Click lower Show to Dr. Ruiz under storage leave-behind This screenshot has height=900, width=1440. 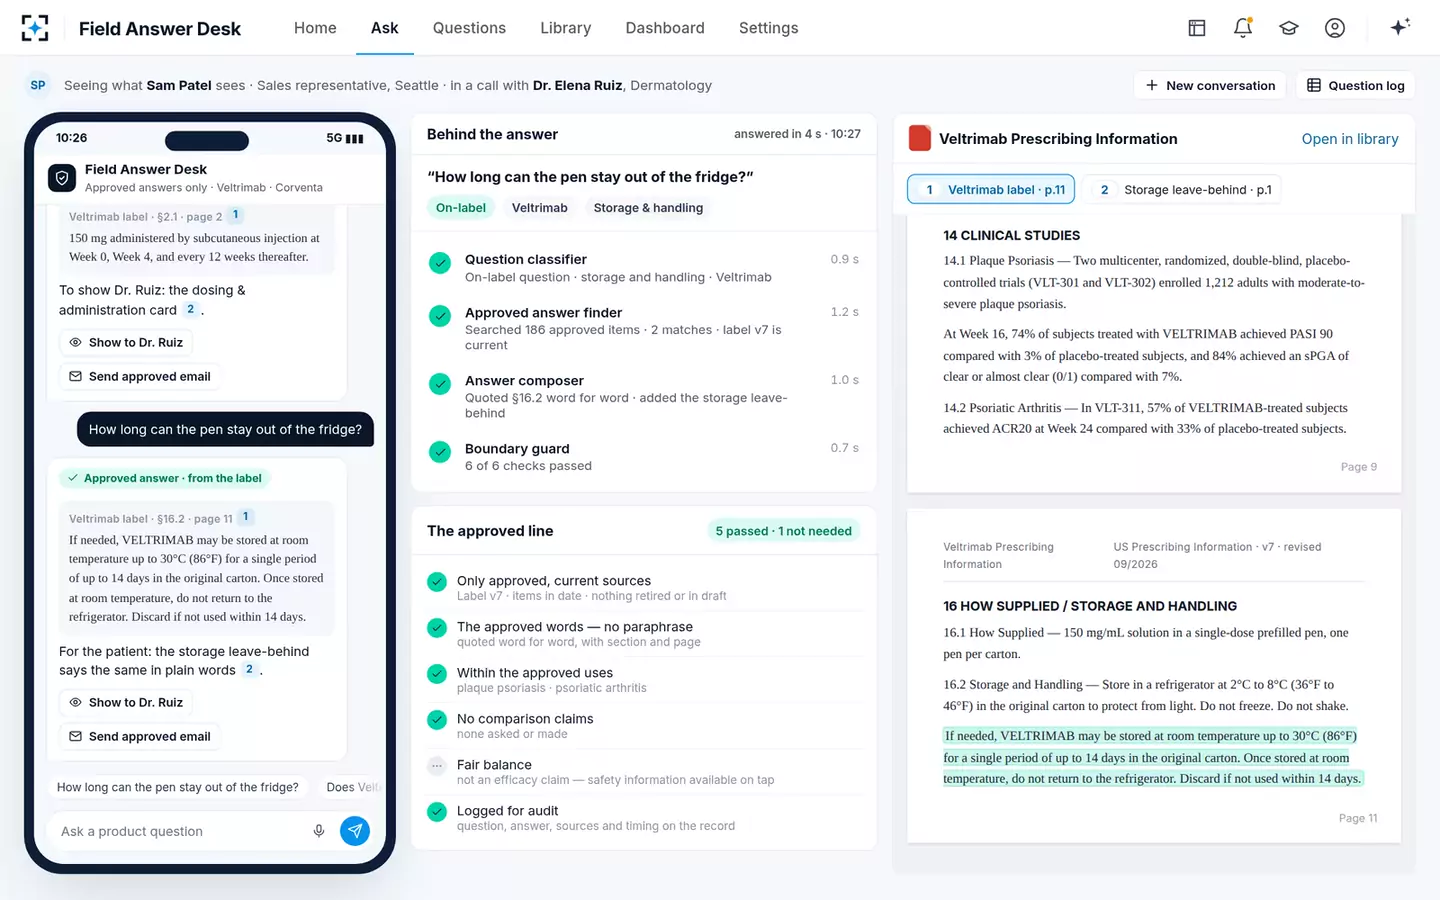pyautogui.click(x=126, y=702)
